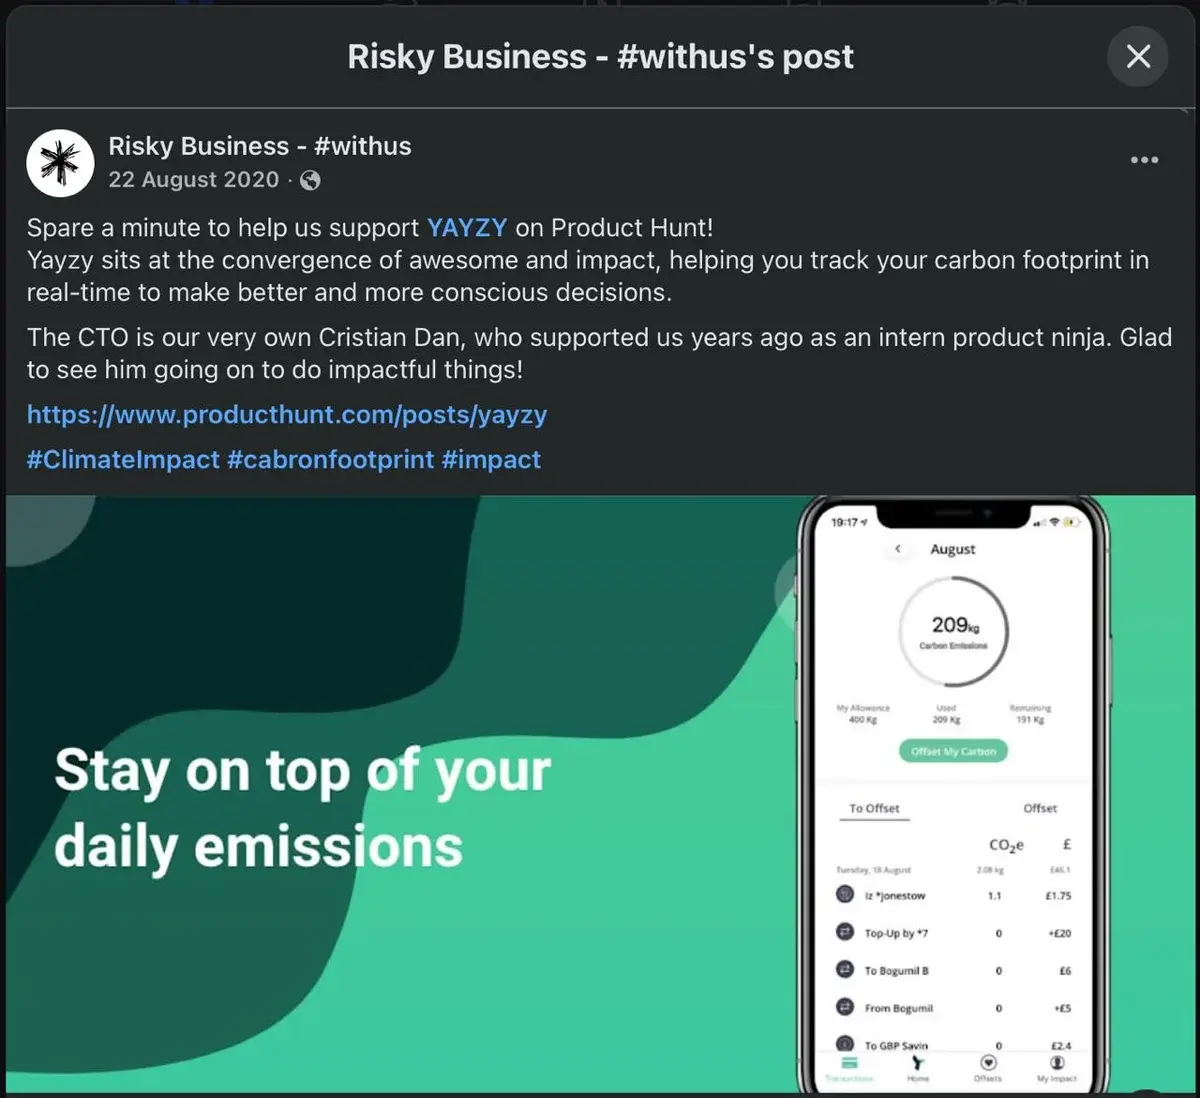
Task: View My Impact via the profile icon
Action: coord(1058,1063)
